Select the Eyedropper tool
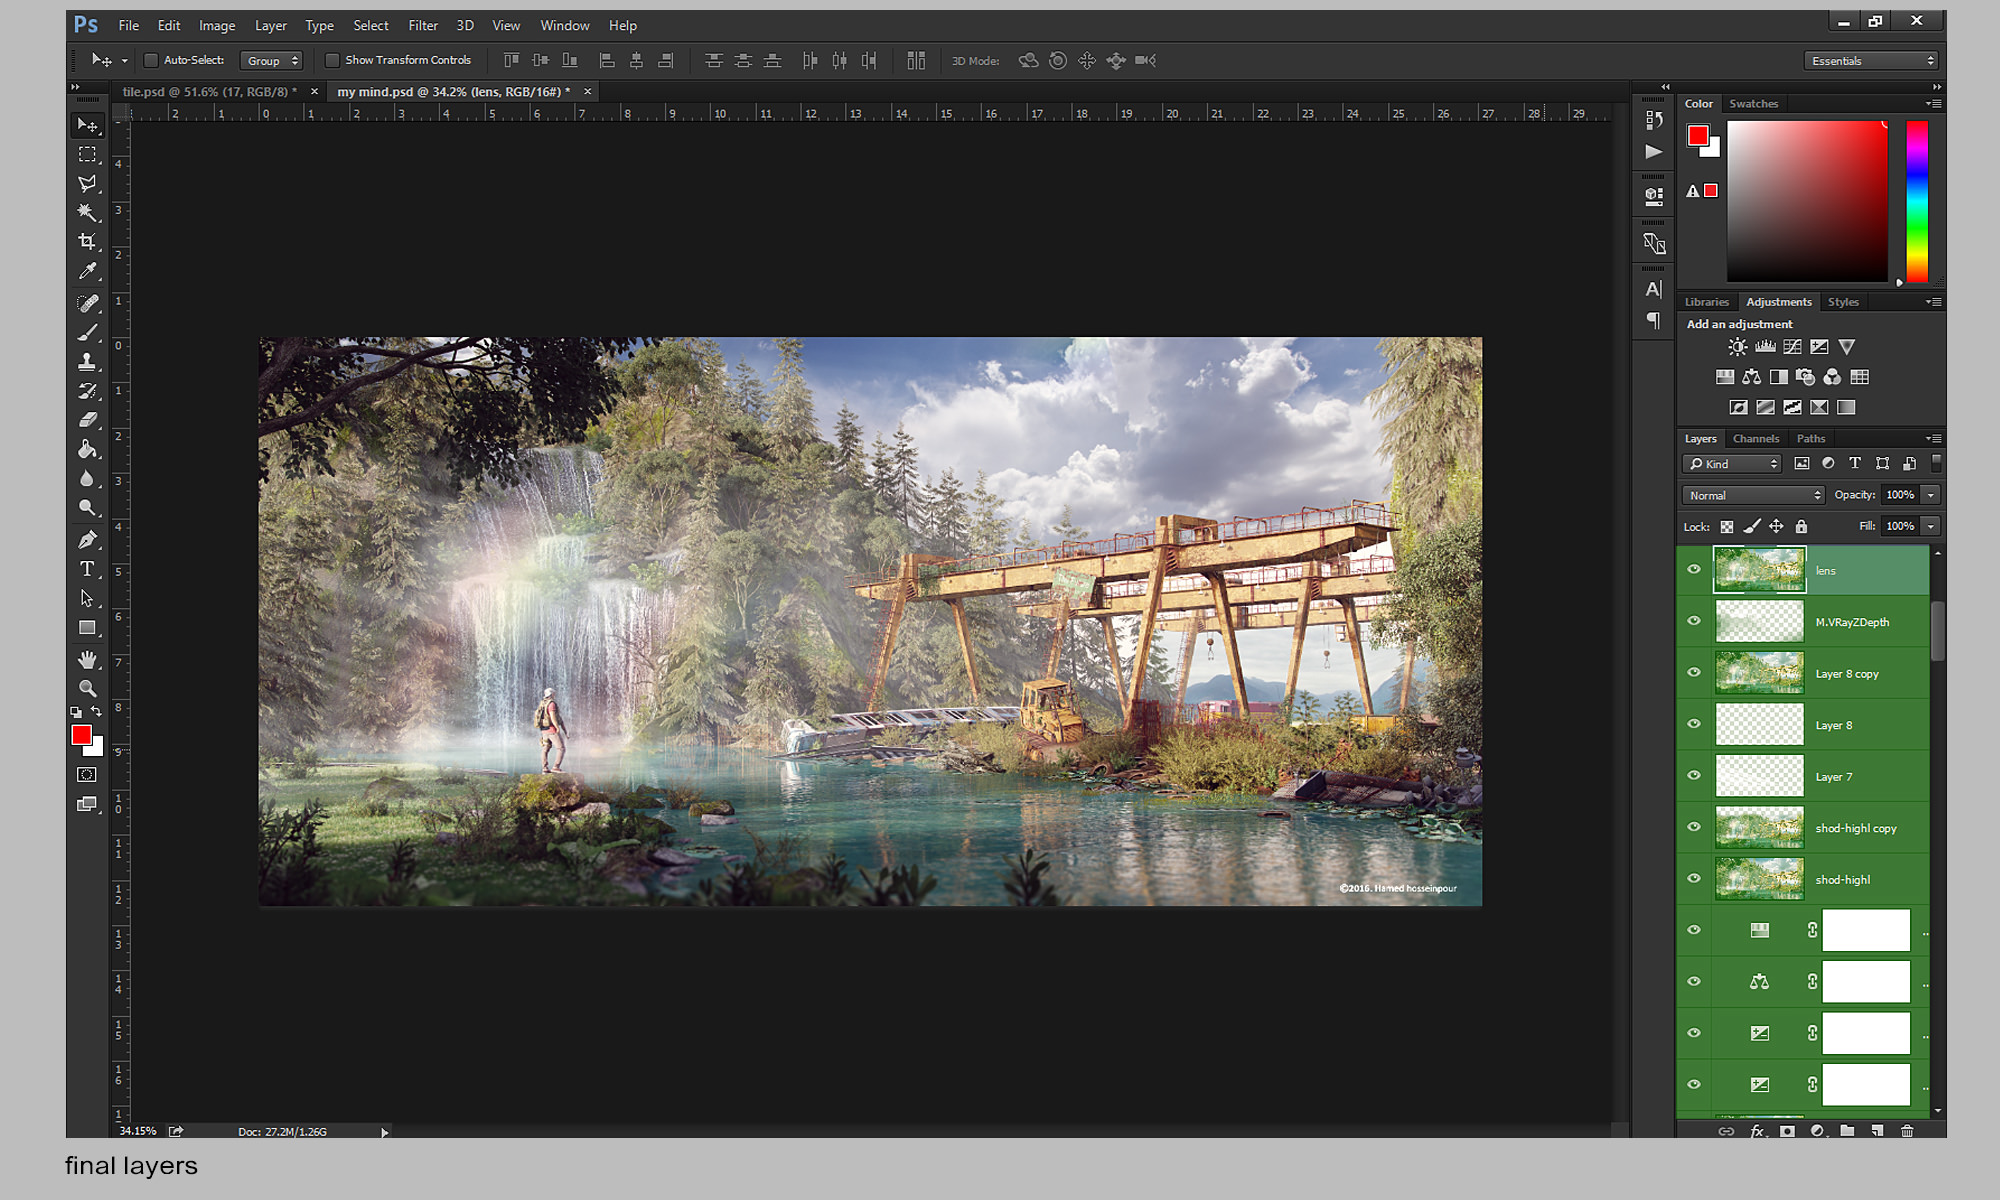The width and height of the screenshot is (2000, 1200). (x=88, y=271)
